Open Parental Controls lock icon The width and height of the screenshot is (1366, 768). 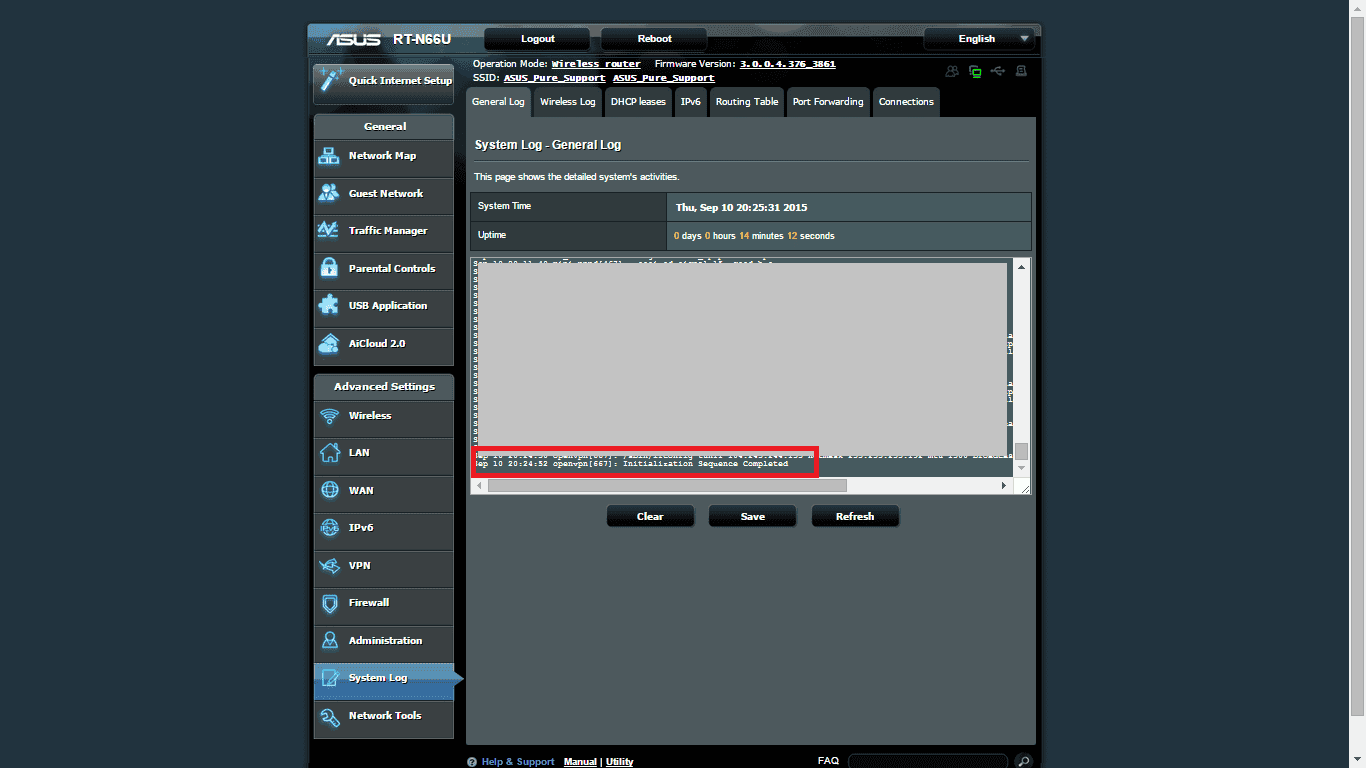pos(329,268)
